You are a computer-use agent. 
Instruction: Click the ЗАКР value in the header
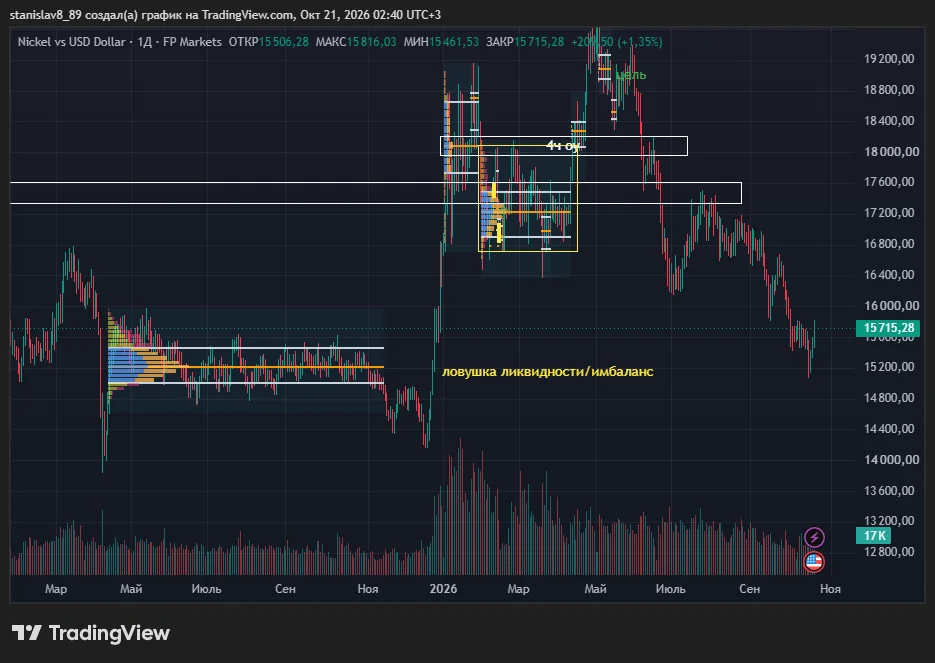point(539,42)
